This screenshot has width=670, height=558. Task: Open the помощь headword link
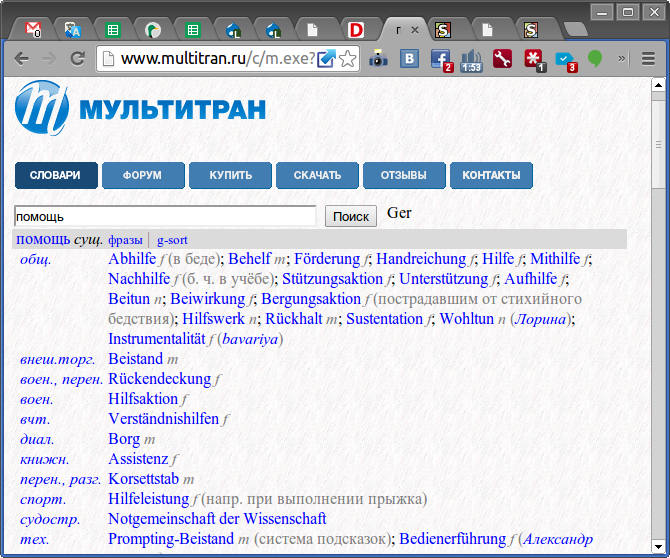point(43,240)
